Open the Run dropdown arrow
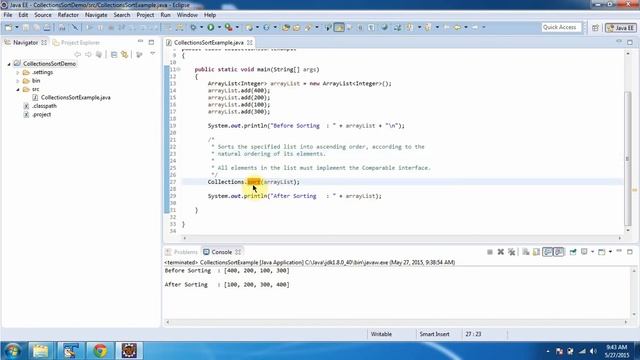The width and height of the screenshot is (640, 360). pyautogui.click(x=219, y=27)
